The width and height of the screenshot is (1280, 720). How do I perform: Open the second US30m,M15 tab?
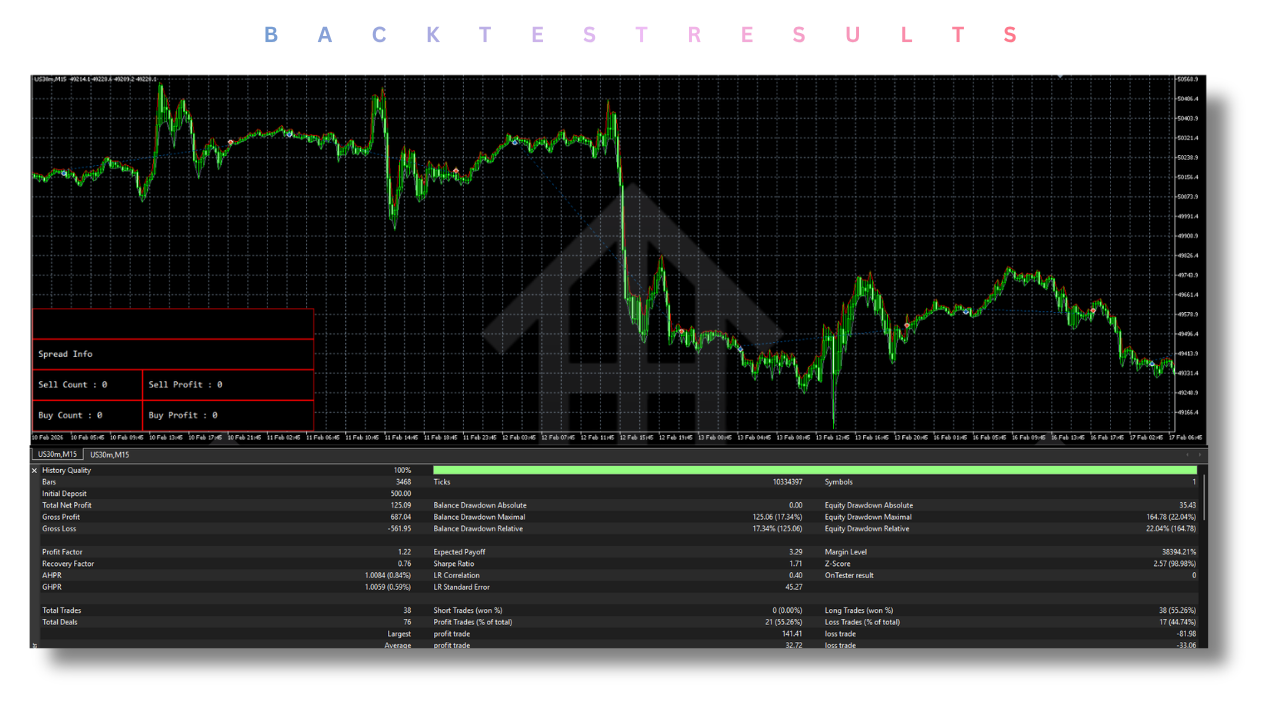click(x=108, y=454)
